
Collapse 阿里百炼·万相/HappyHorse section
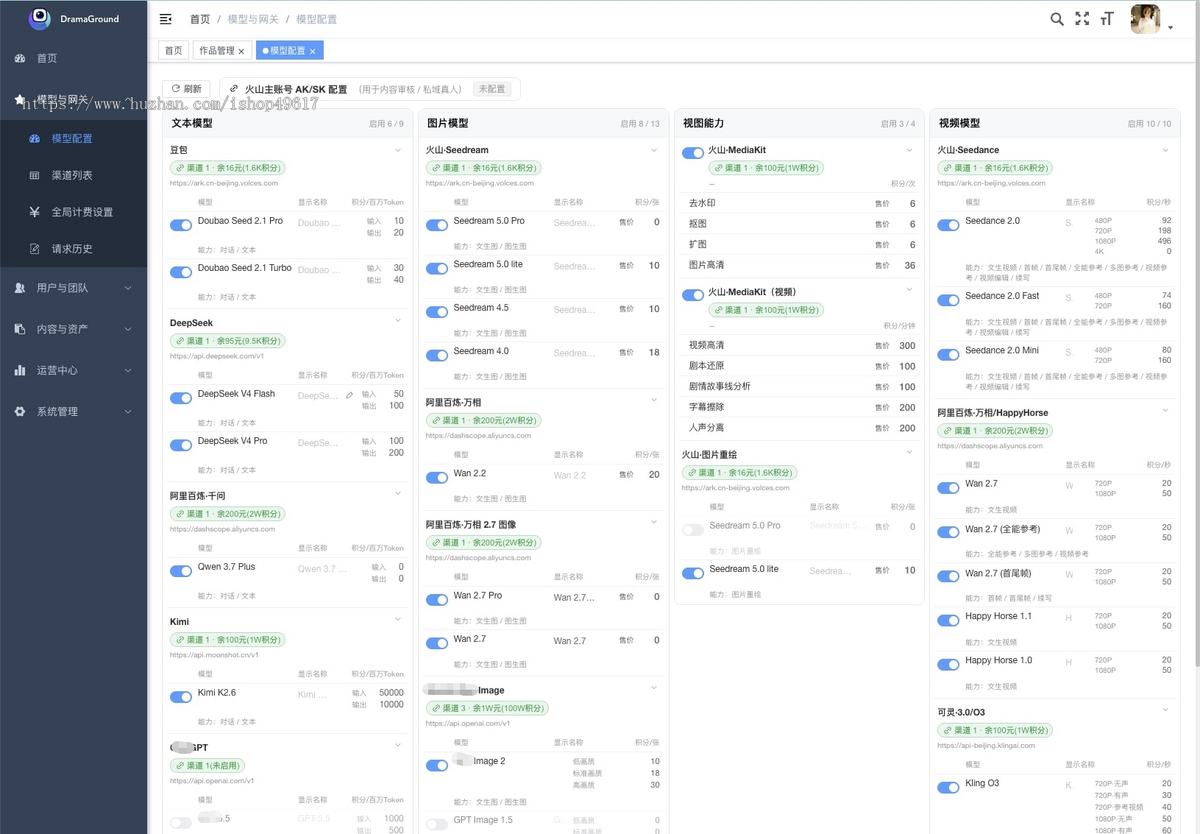[x=1166, y=411]
